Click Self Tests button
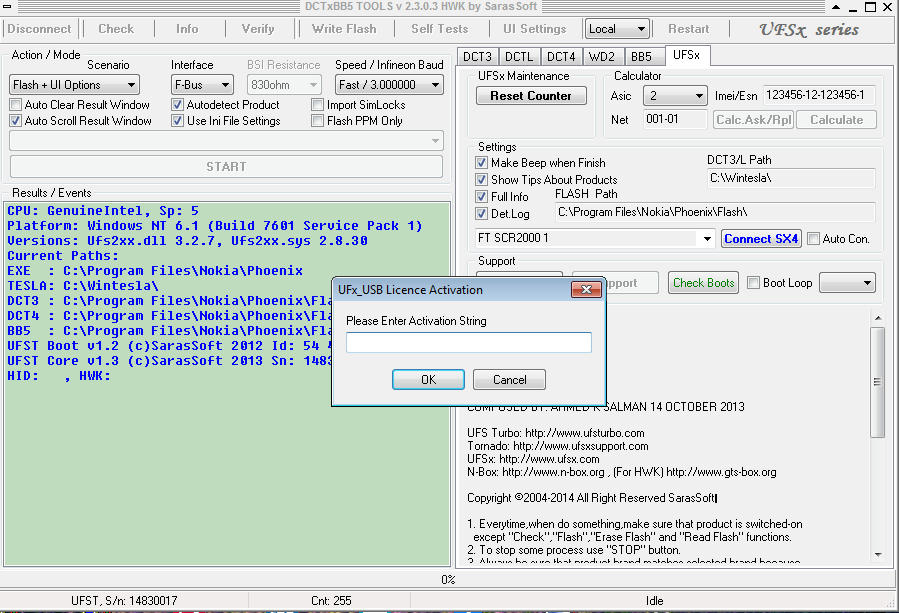The image size is (899, 613). click(439, 29)
